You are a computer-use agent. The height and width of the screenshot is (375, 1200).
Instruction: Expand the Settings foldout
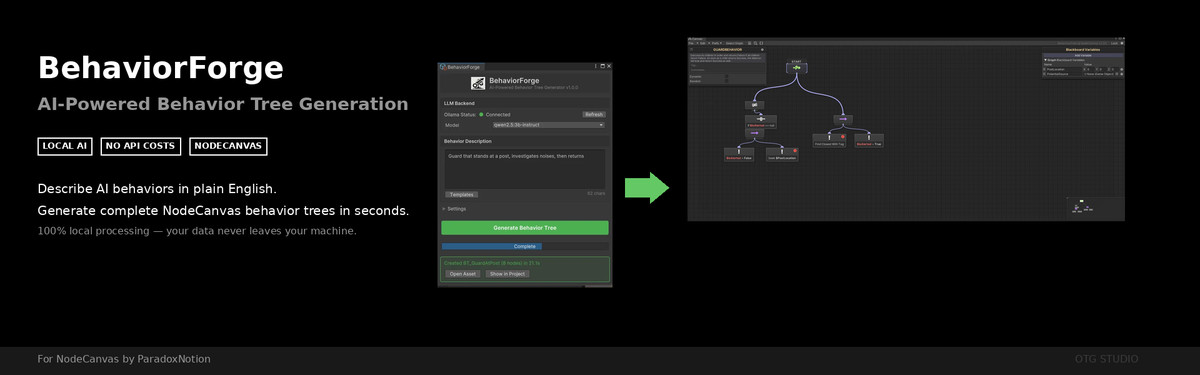tap(455, 209)
